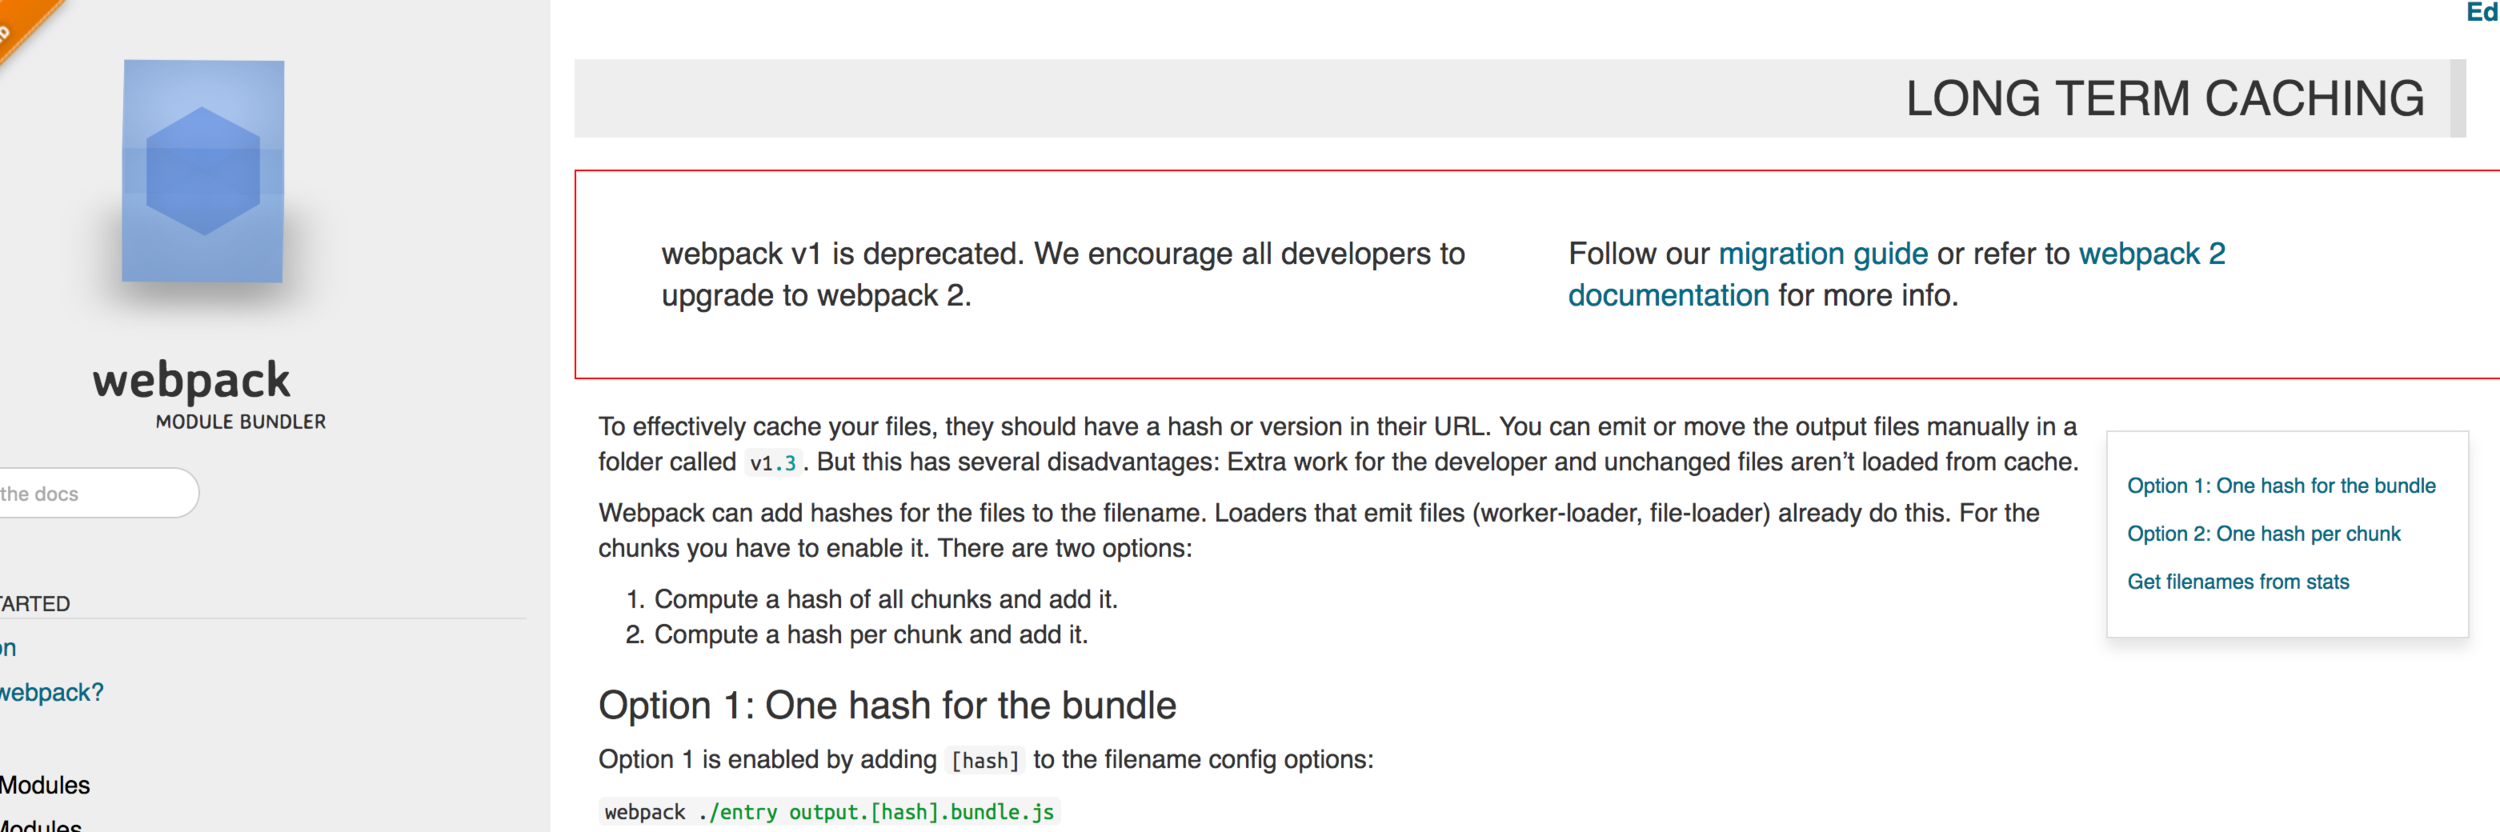Open the Edit link at top right
This screenshot has height=832, width=2500.
(2483, 12)
